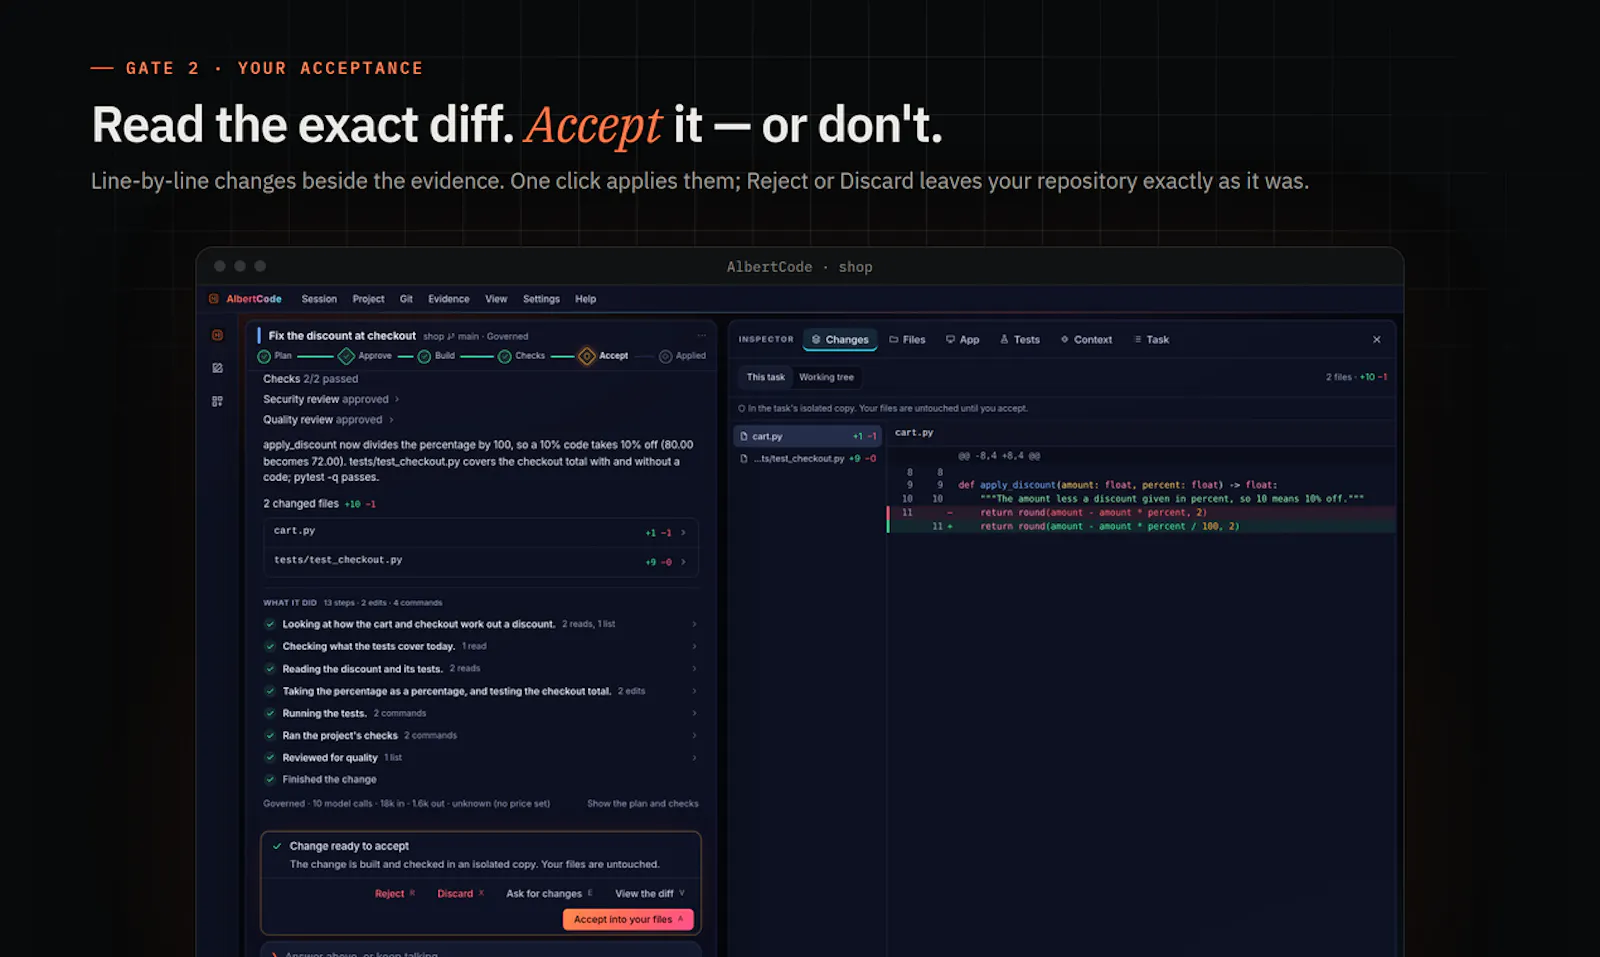Close the Inspector panel
This screenshot has height=957, width=1600.
pos(1377,340)
